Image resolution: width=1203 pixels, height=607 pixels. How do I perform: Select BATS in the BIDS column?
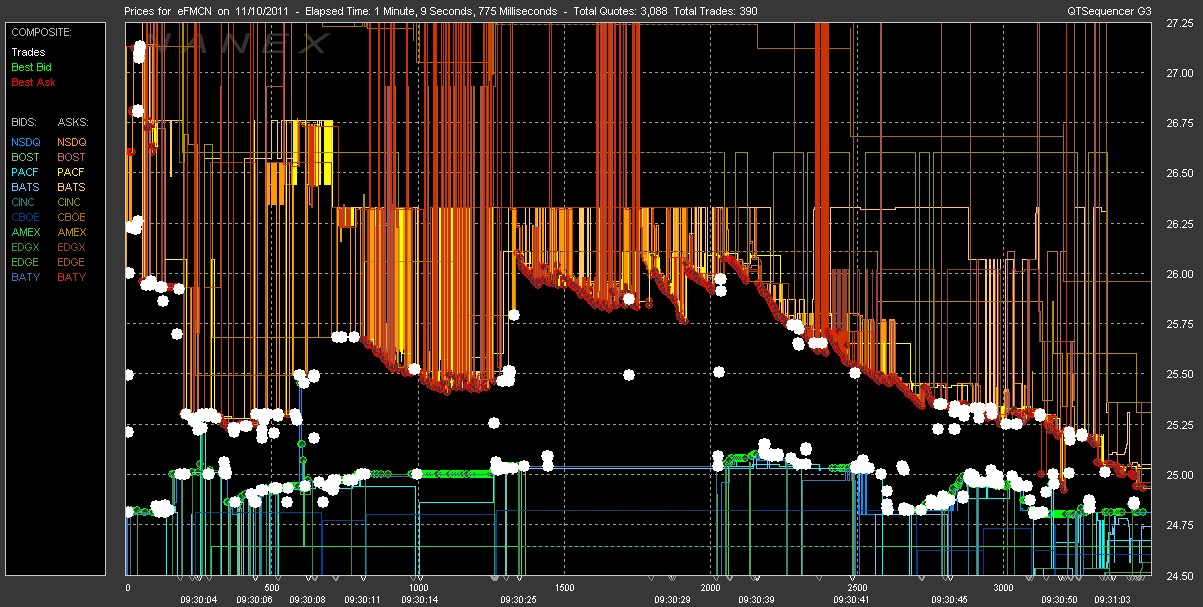[x=25, y=187]
